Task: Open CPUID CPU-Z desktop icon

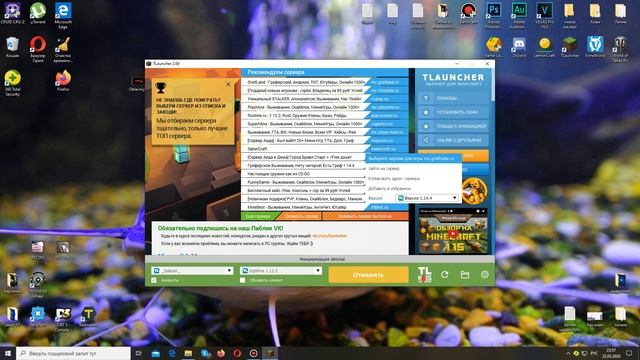Action: (13, 13)
